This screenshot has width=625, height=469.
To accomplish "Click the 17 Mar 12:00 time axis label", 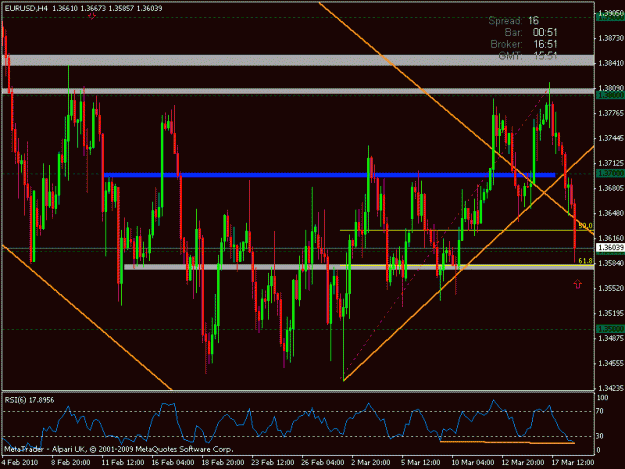I will pos(572,463).
